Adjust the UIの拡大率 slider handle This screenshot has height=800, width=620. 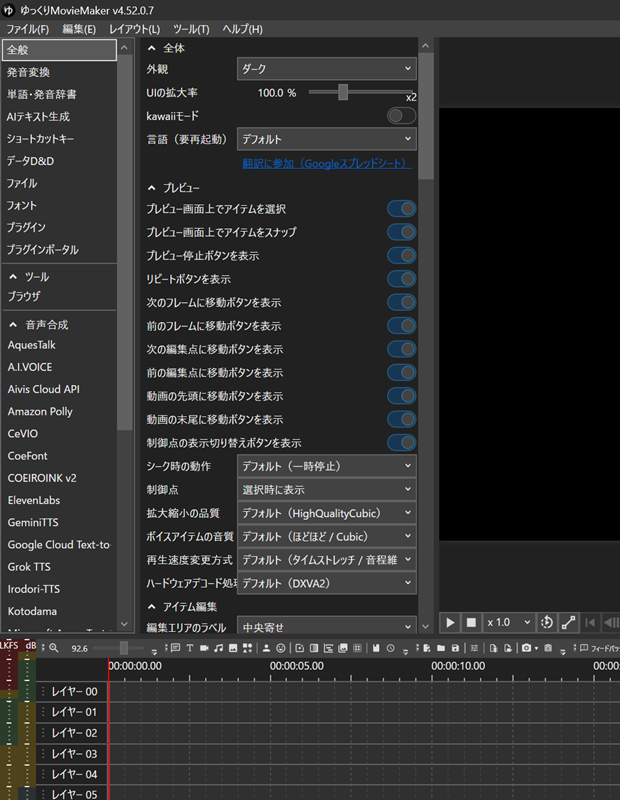click(x=343, y=92)
